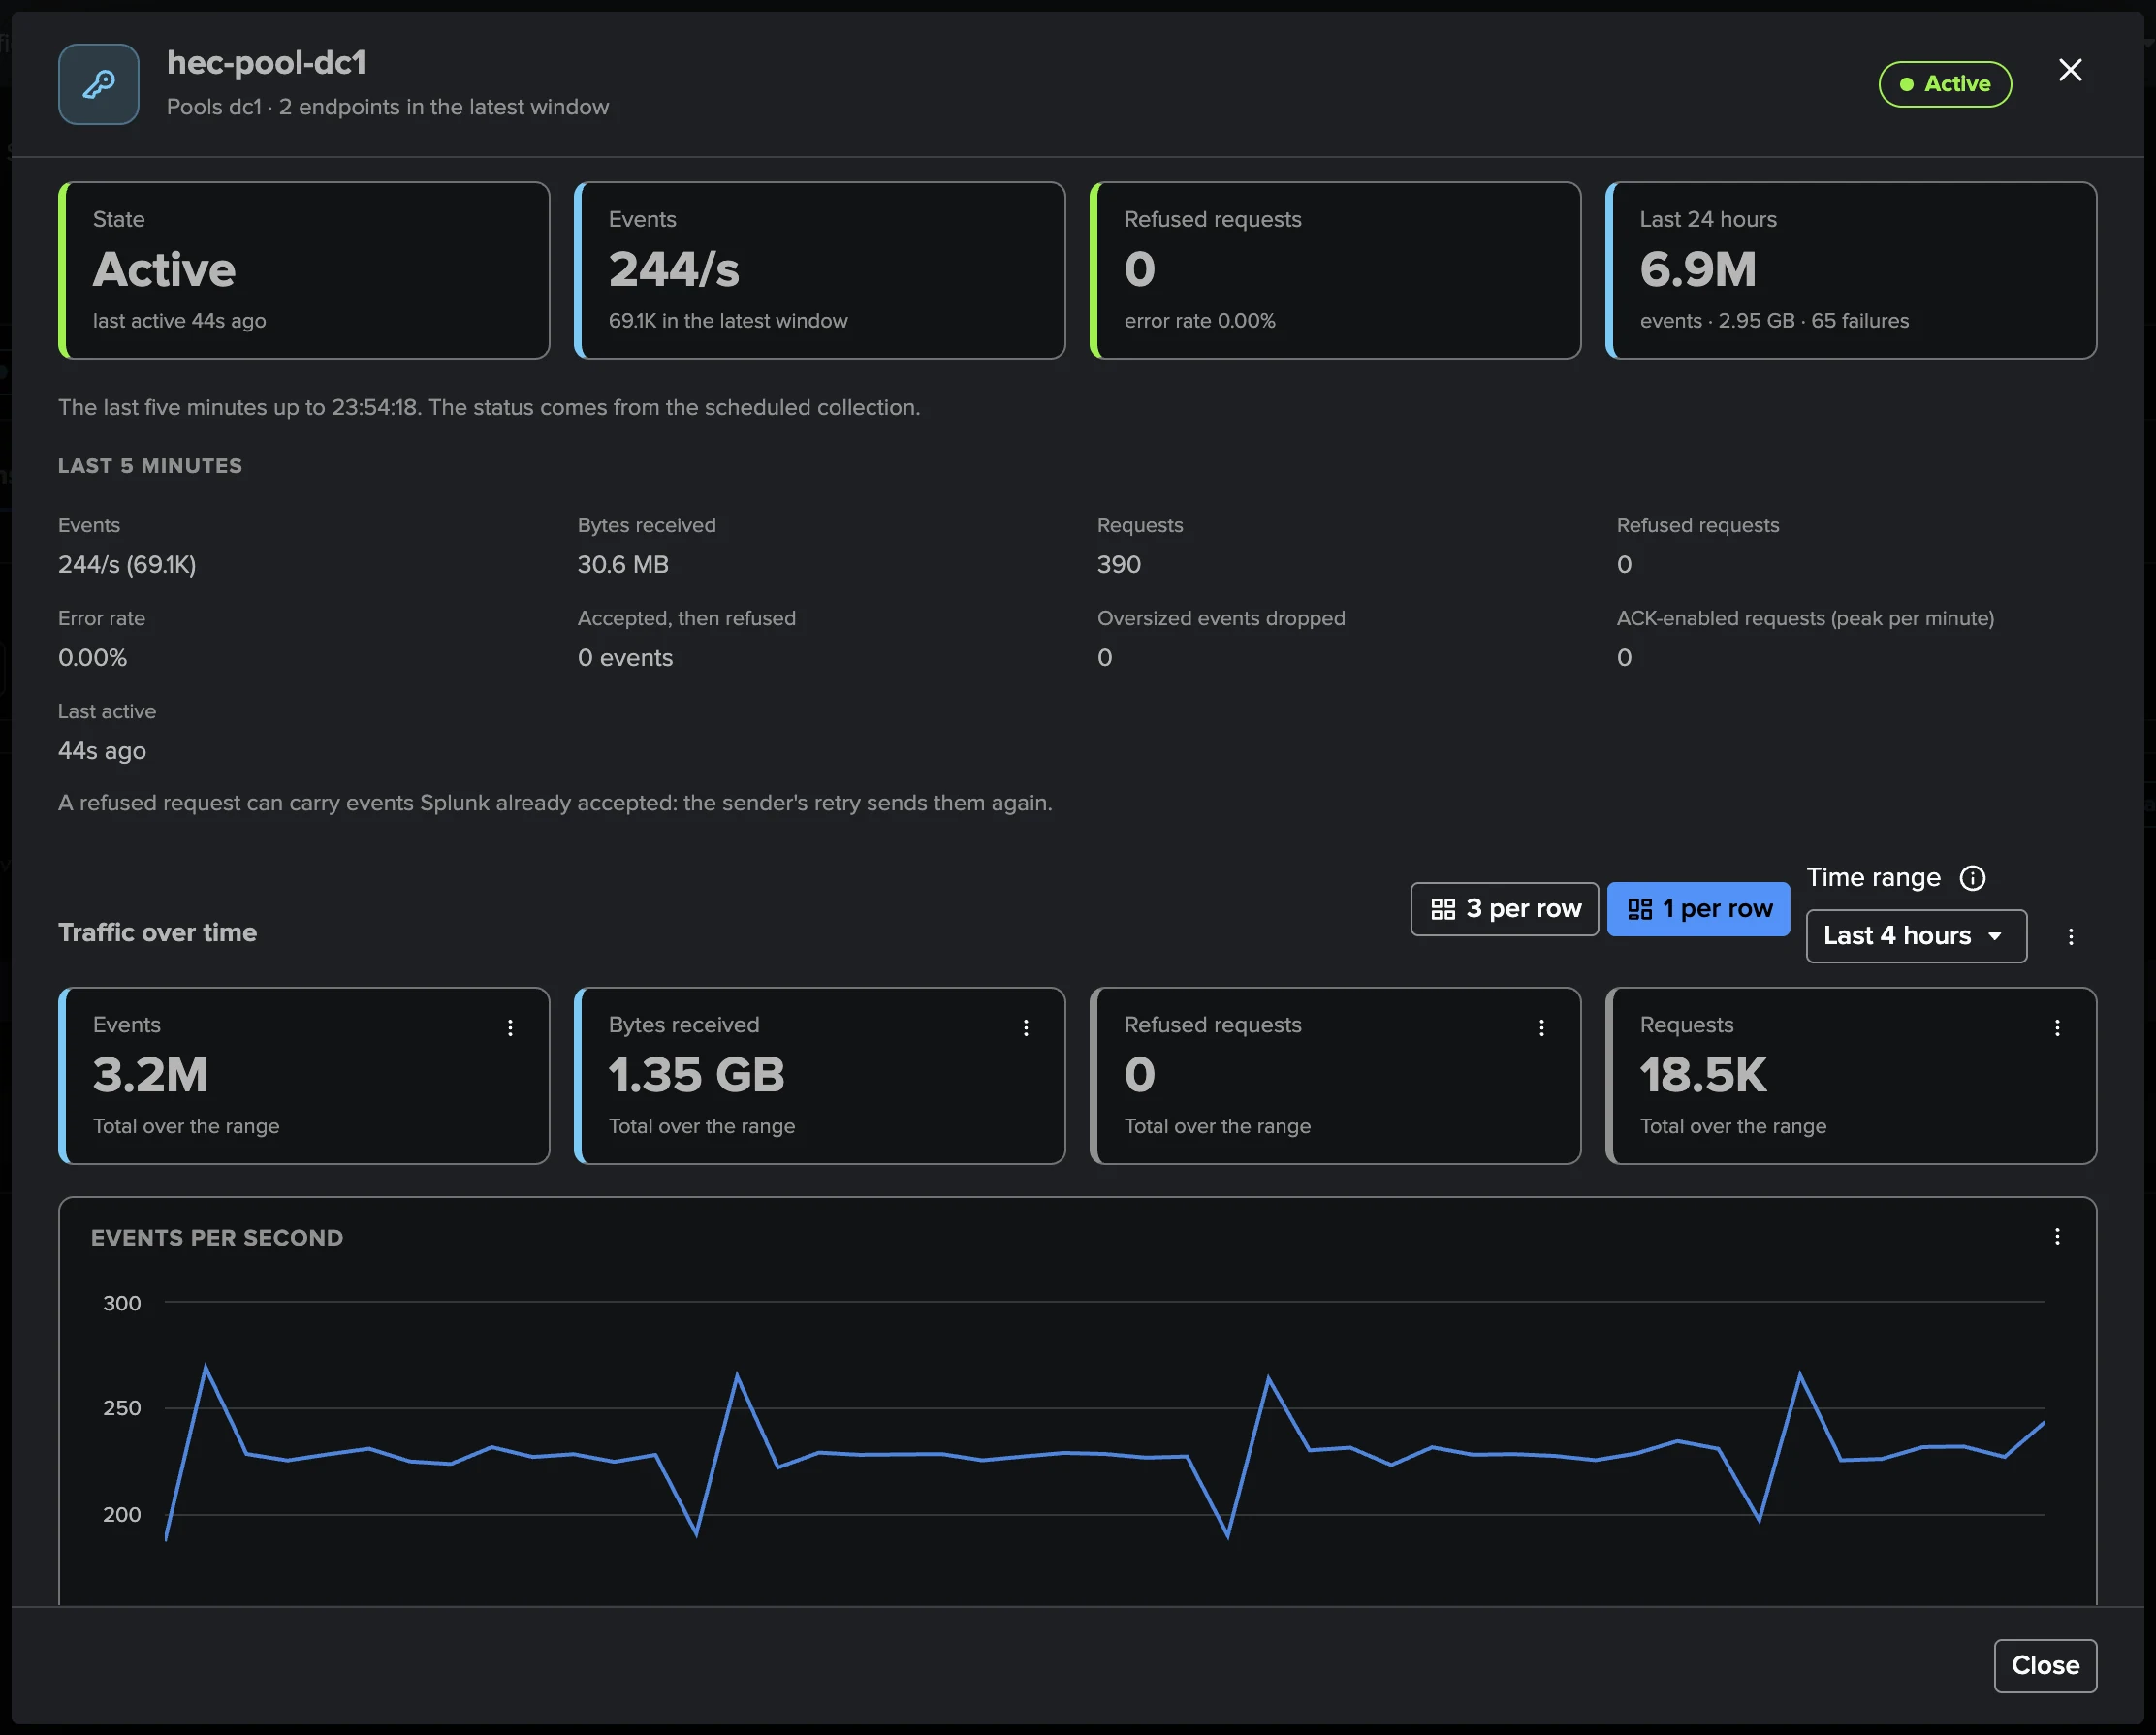Screen dimensions: 2156x1735
Task: Click the '0 events' accepted then refused value
Action: 625,657
